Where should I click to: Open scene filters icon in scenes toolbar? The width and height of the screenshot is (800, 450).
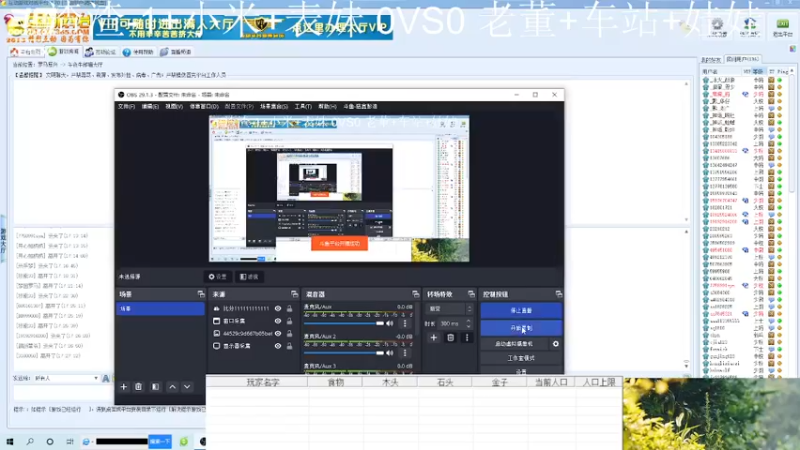tap(156, 387)
